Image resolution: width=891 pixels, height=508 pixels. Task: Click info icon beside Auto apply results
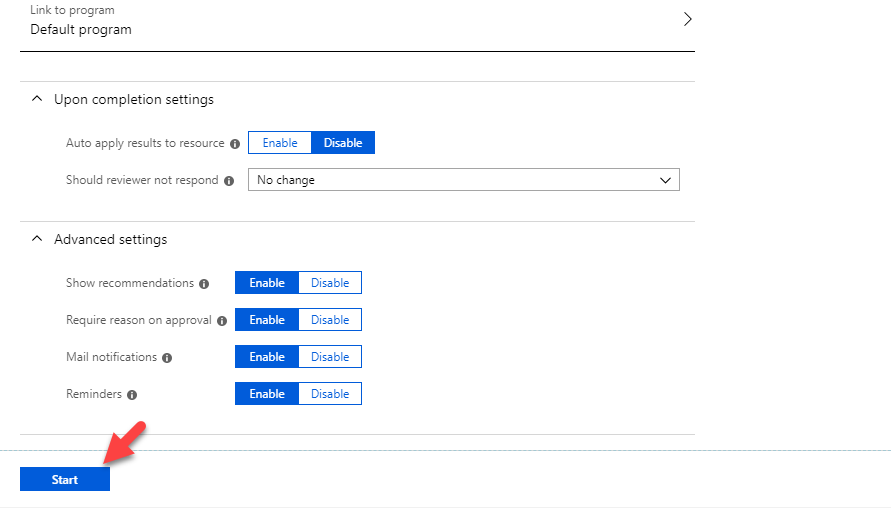coord(235,144)
